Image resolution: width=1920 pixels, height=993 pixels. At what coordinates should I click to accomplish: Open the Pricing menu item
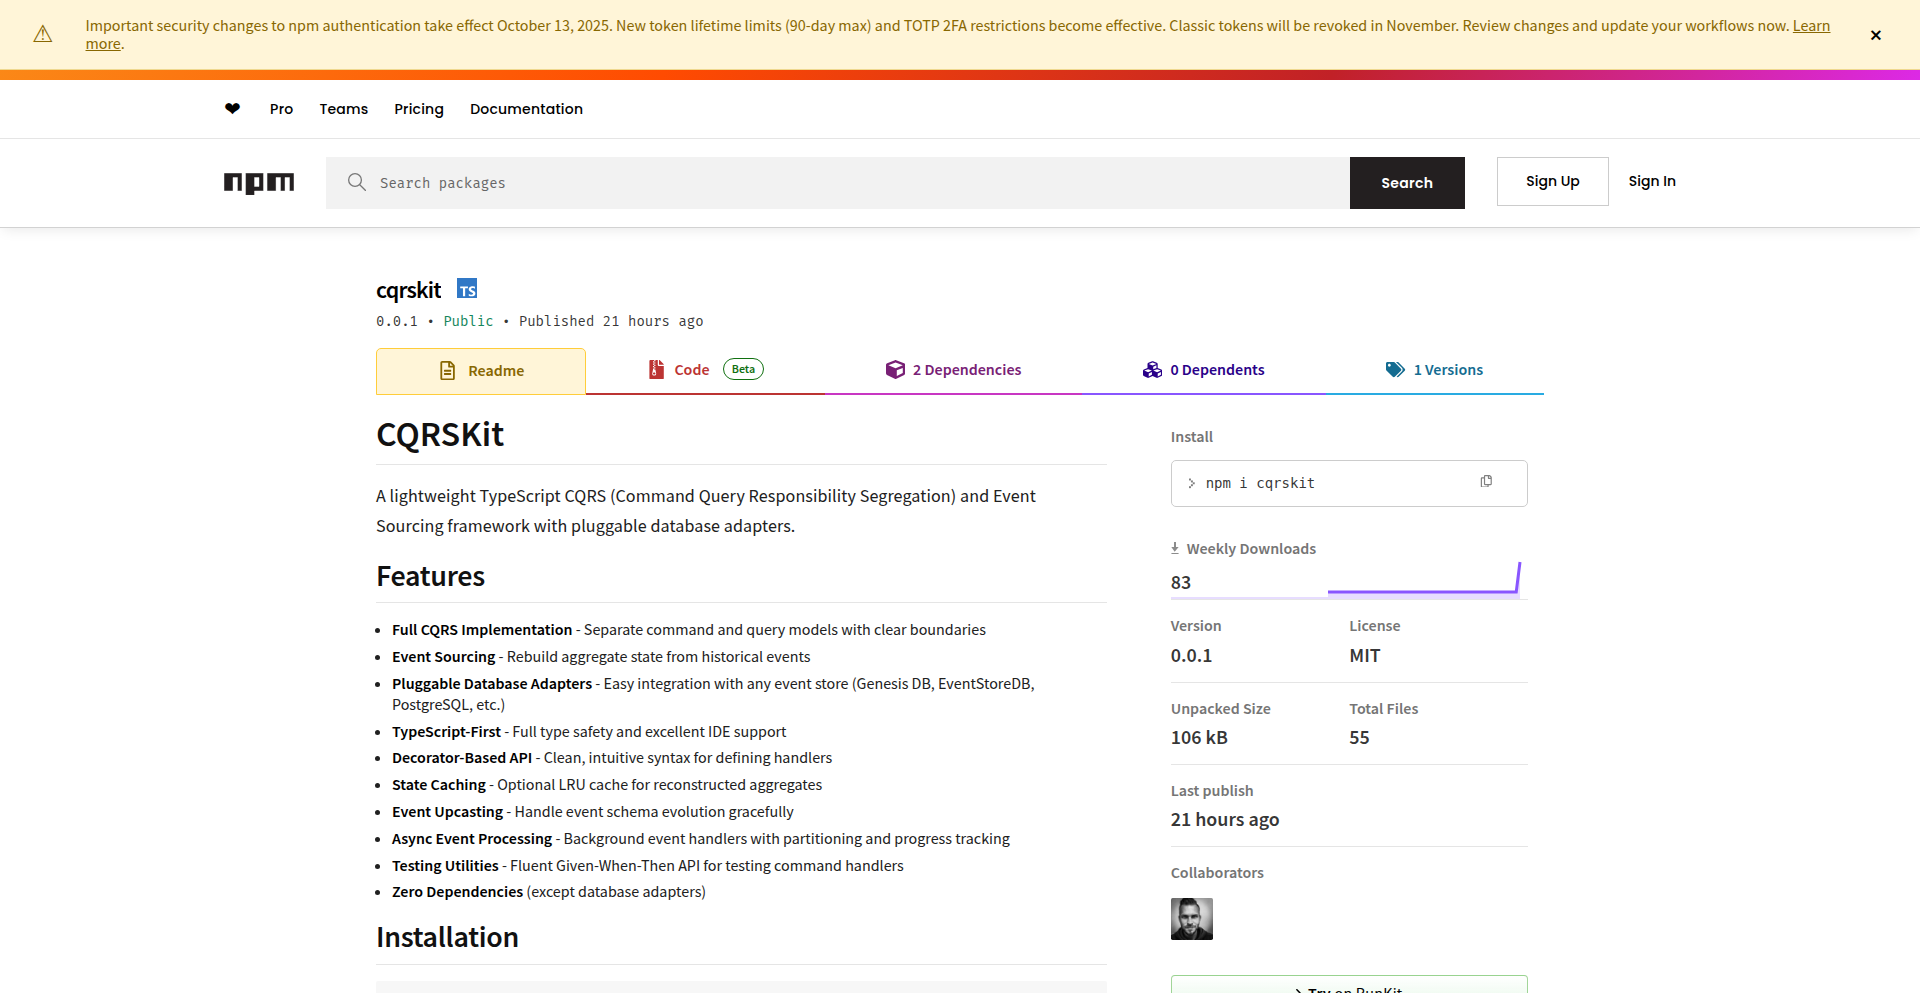click(x=418, y=109)
